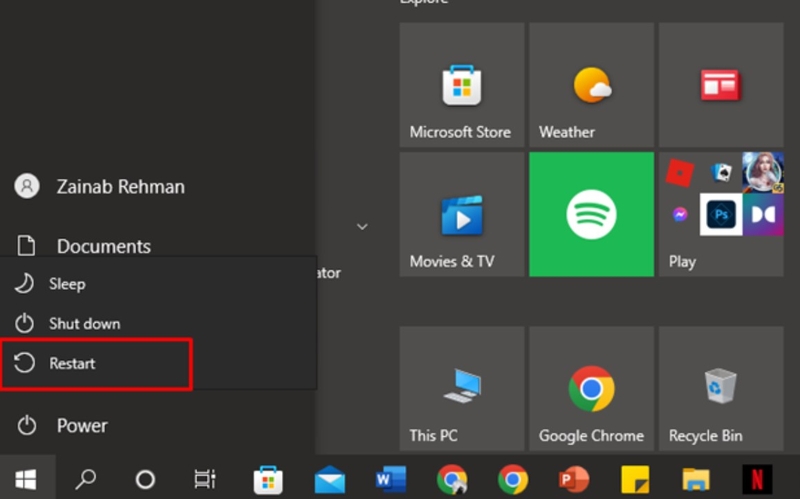The width and height of the screenshot is (800, 499).
Task: Open taskbar Search magnifier
Action: 86,479
